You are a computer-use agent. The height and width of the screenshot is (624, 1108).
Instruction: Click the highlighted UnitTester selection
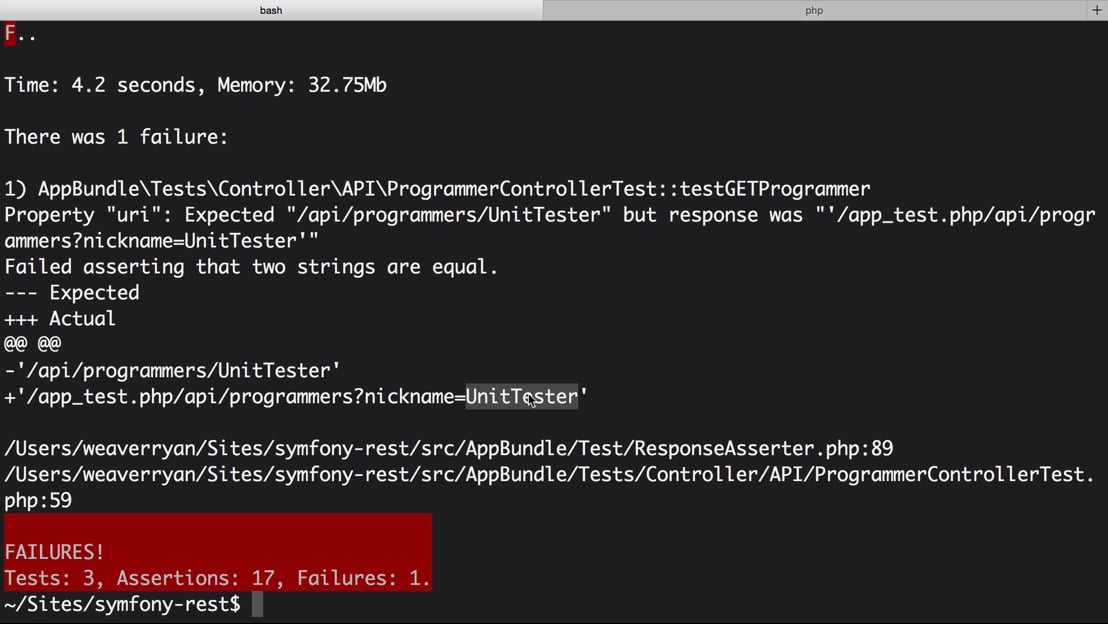pyautogui.click(x=521, y=397)
